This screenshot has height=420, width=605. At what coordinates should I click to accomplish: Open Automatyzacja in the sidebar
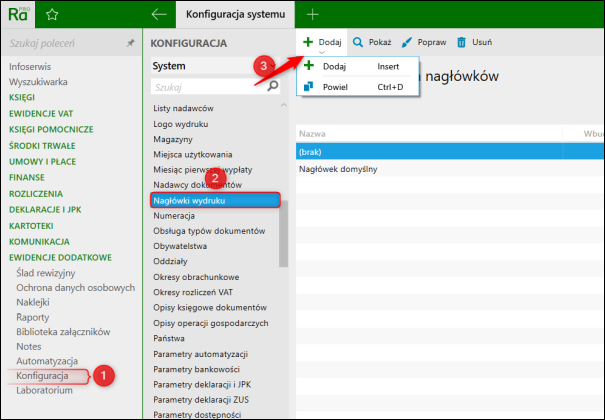(x=47, y=361)
